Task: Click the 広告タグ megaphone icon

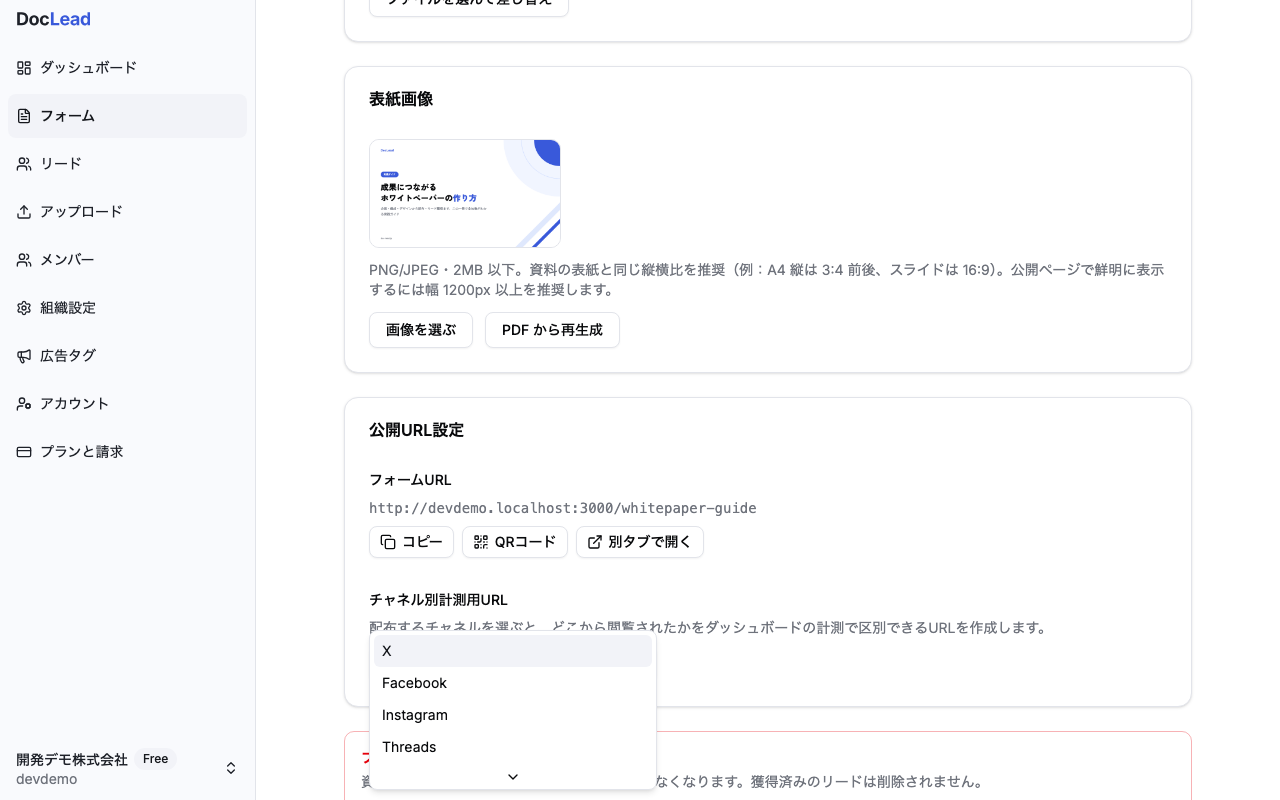Action: [x=24, y=356]
